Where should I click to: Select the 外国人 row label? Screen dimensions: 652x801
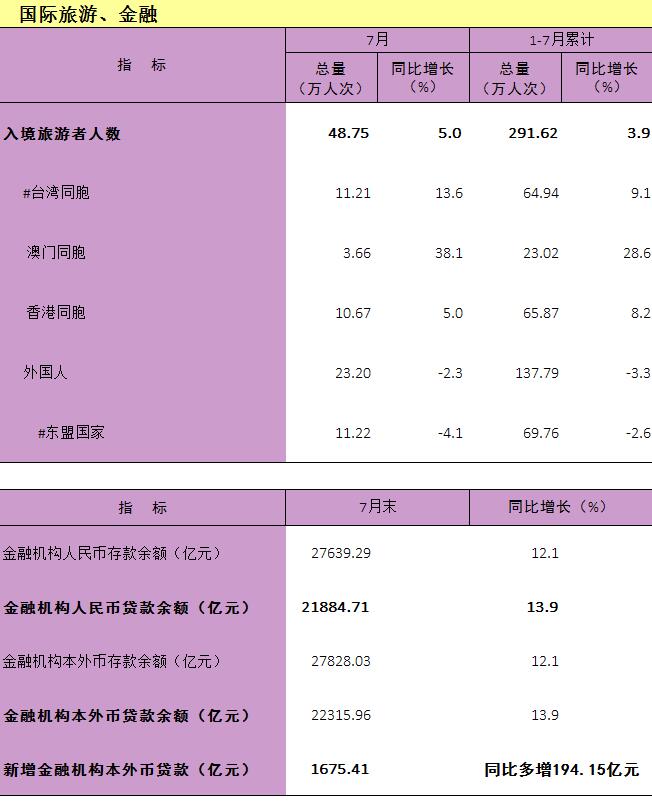45,372
